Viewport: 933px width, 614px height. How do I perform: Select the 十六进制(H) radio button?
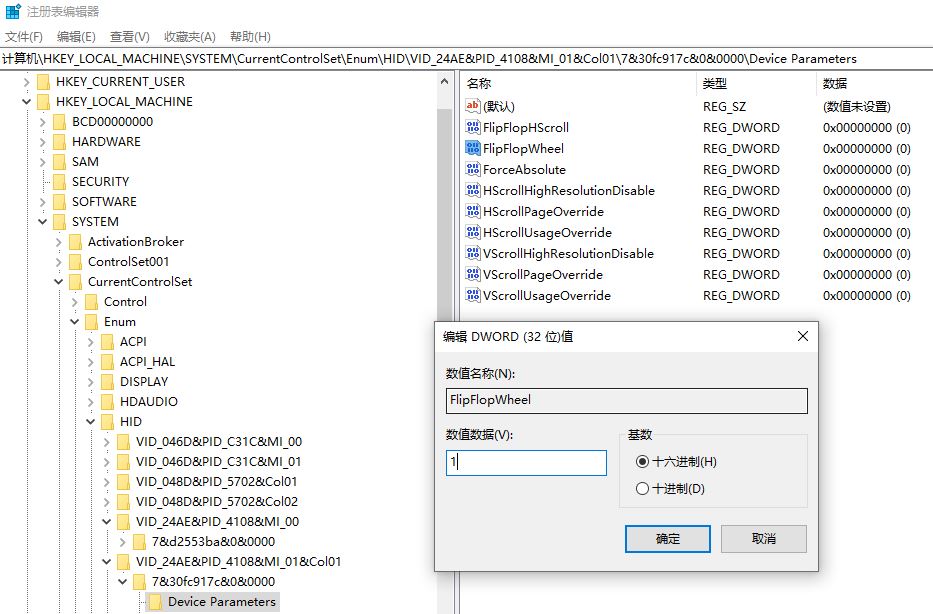point(642,462)
